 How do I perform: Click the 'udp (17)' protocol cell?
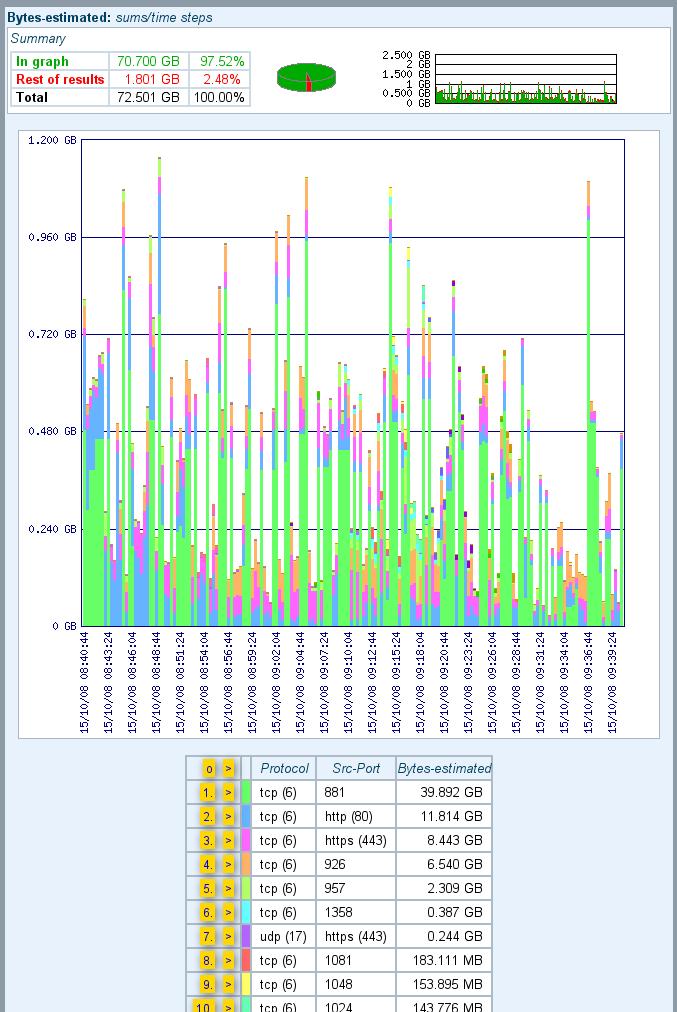point(283,936)
